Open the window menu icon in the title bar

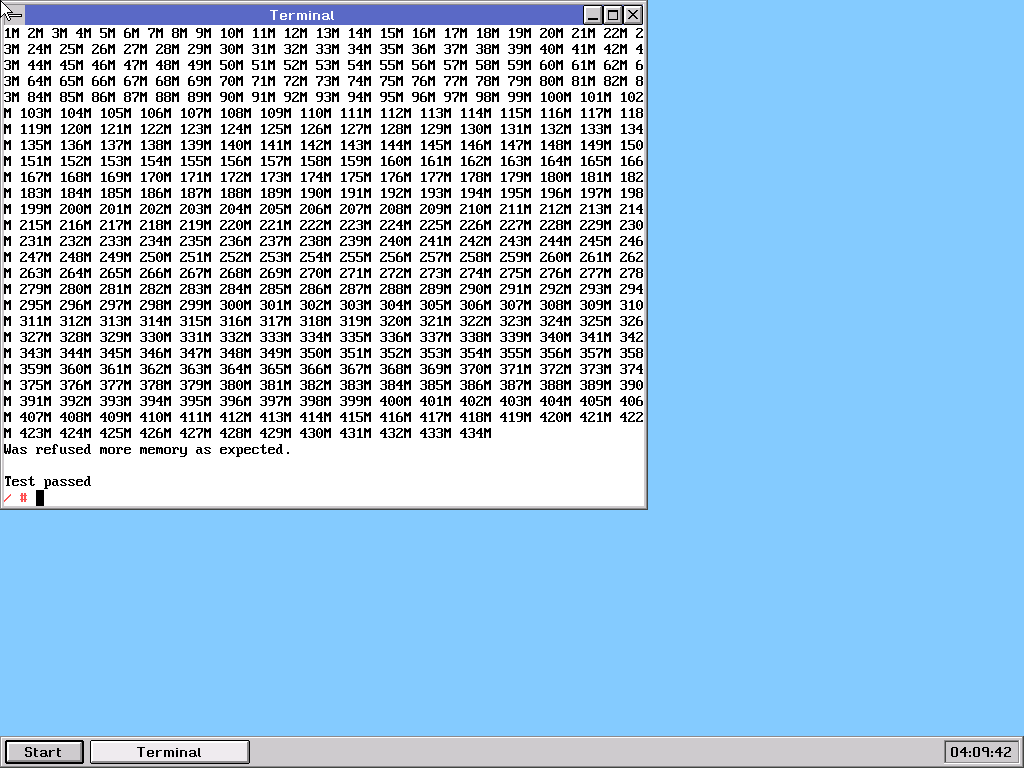[x=13, y=15]
